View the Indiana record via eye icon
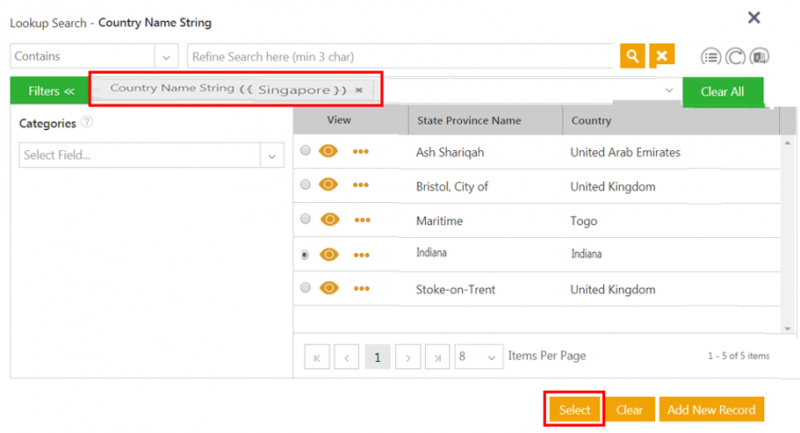The width and height of the screenshot is (800, 433). (329, 254)
